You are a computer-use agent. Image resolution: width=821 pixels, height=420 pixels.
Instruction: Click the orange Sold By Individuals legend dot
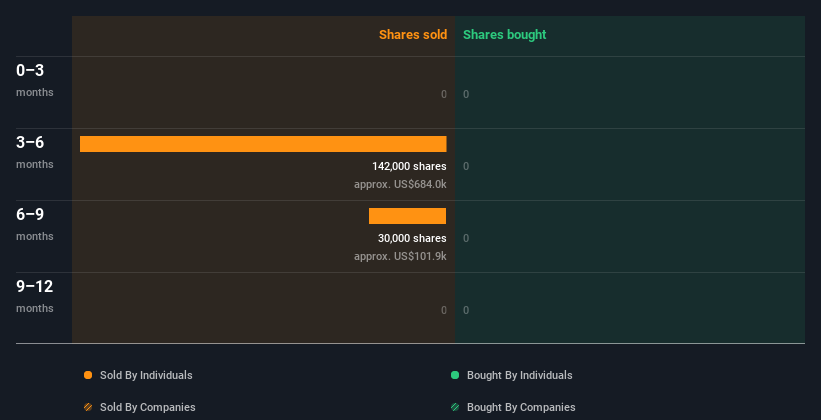pos(88,375)
